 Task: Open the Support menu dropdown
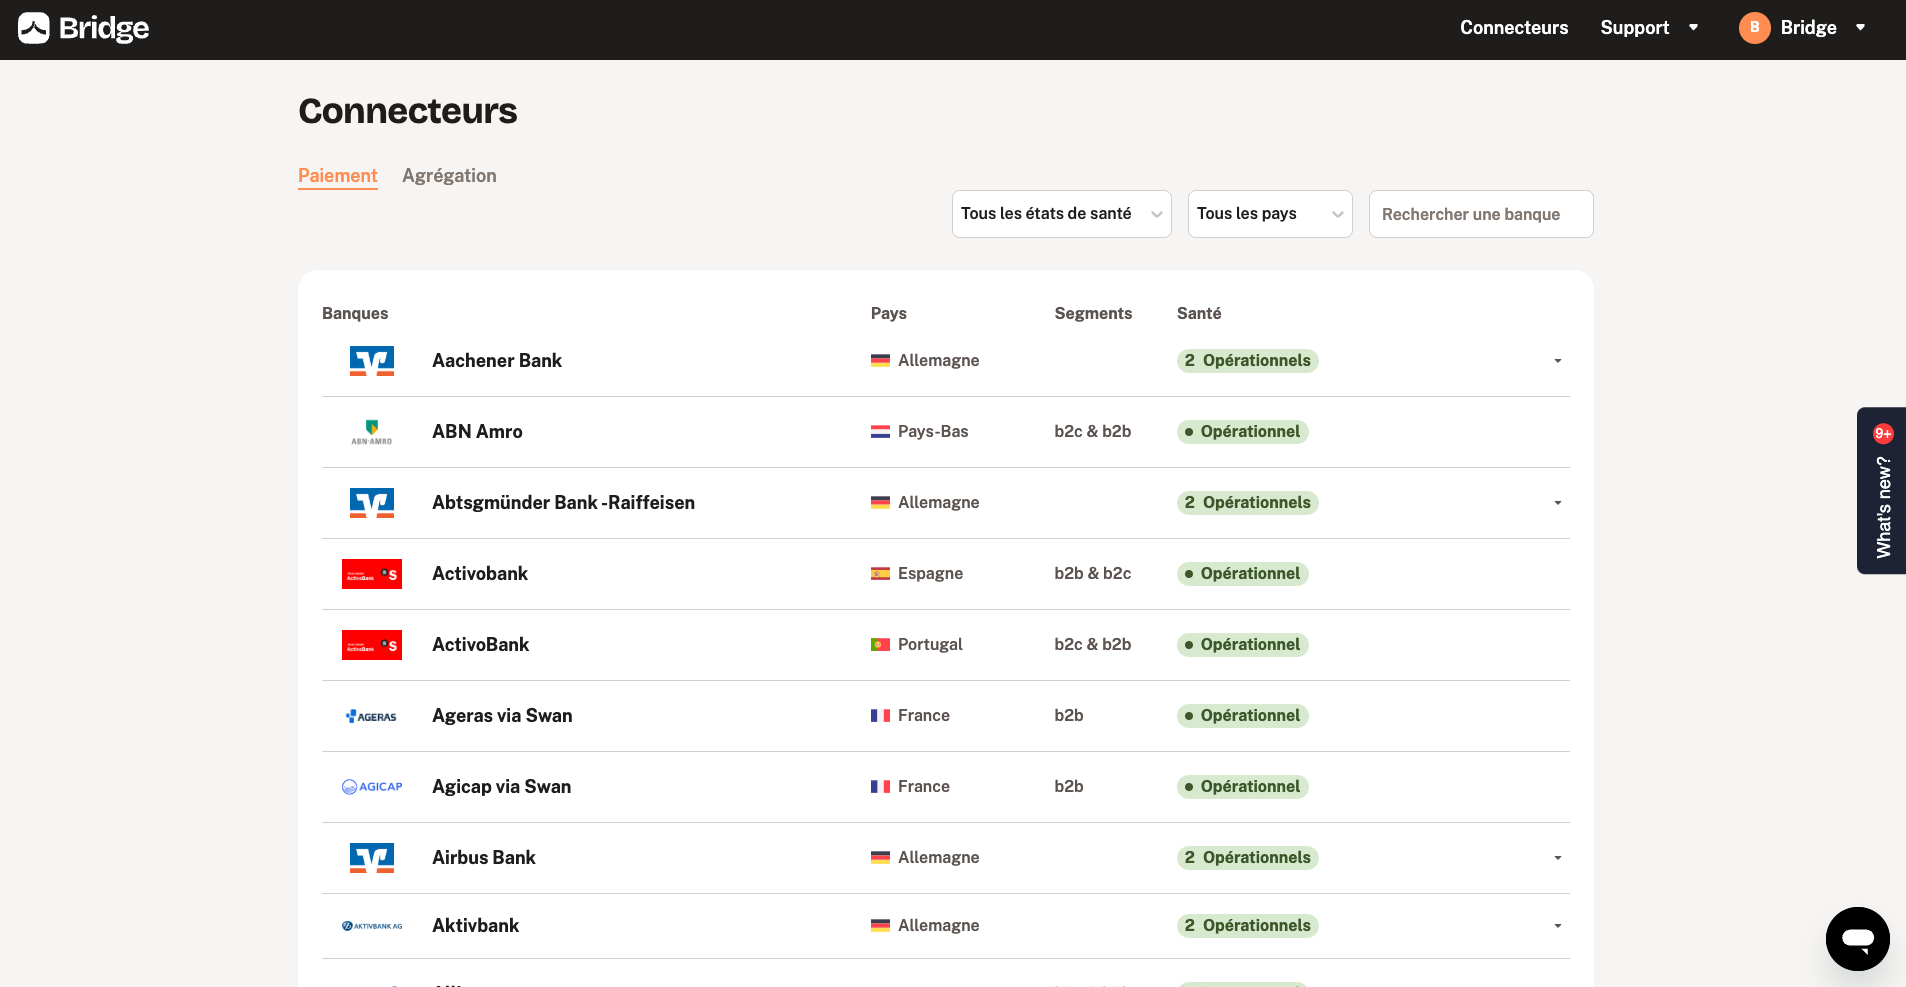(1649, 28)
